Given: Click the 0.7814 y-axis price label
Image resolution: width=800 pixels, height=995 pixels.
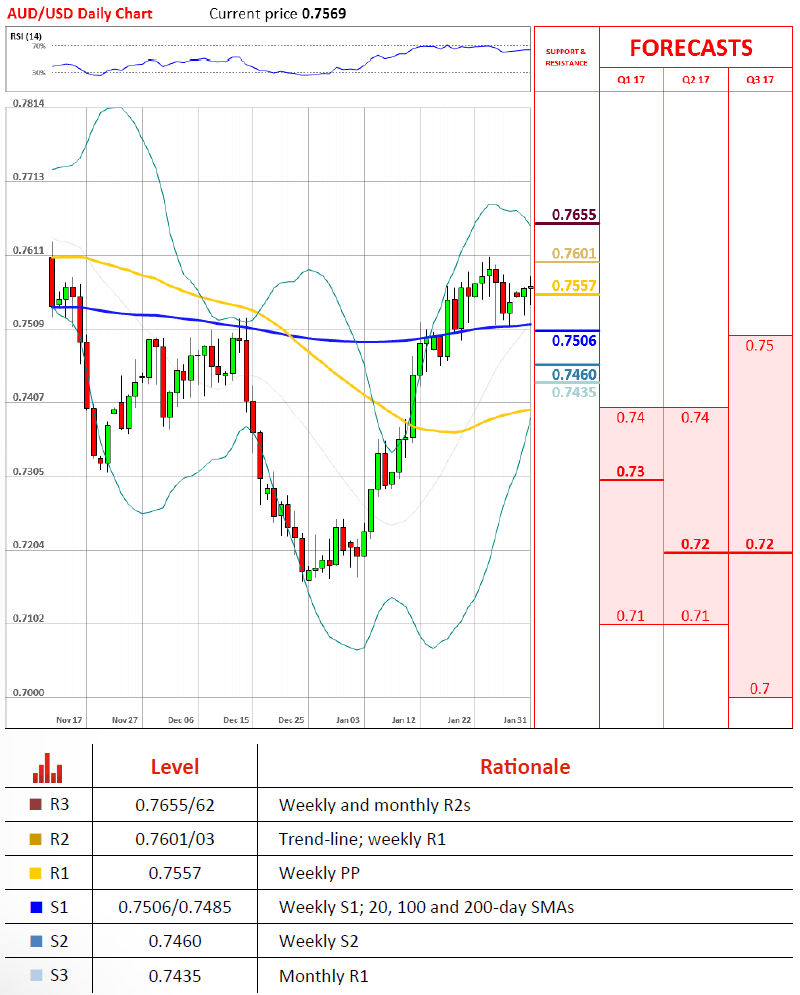Looking at the screenshot, I should [x=29, y=103].
